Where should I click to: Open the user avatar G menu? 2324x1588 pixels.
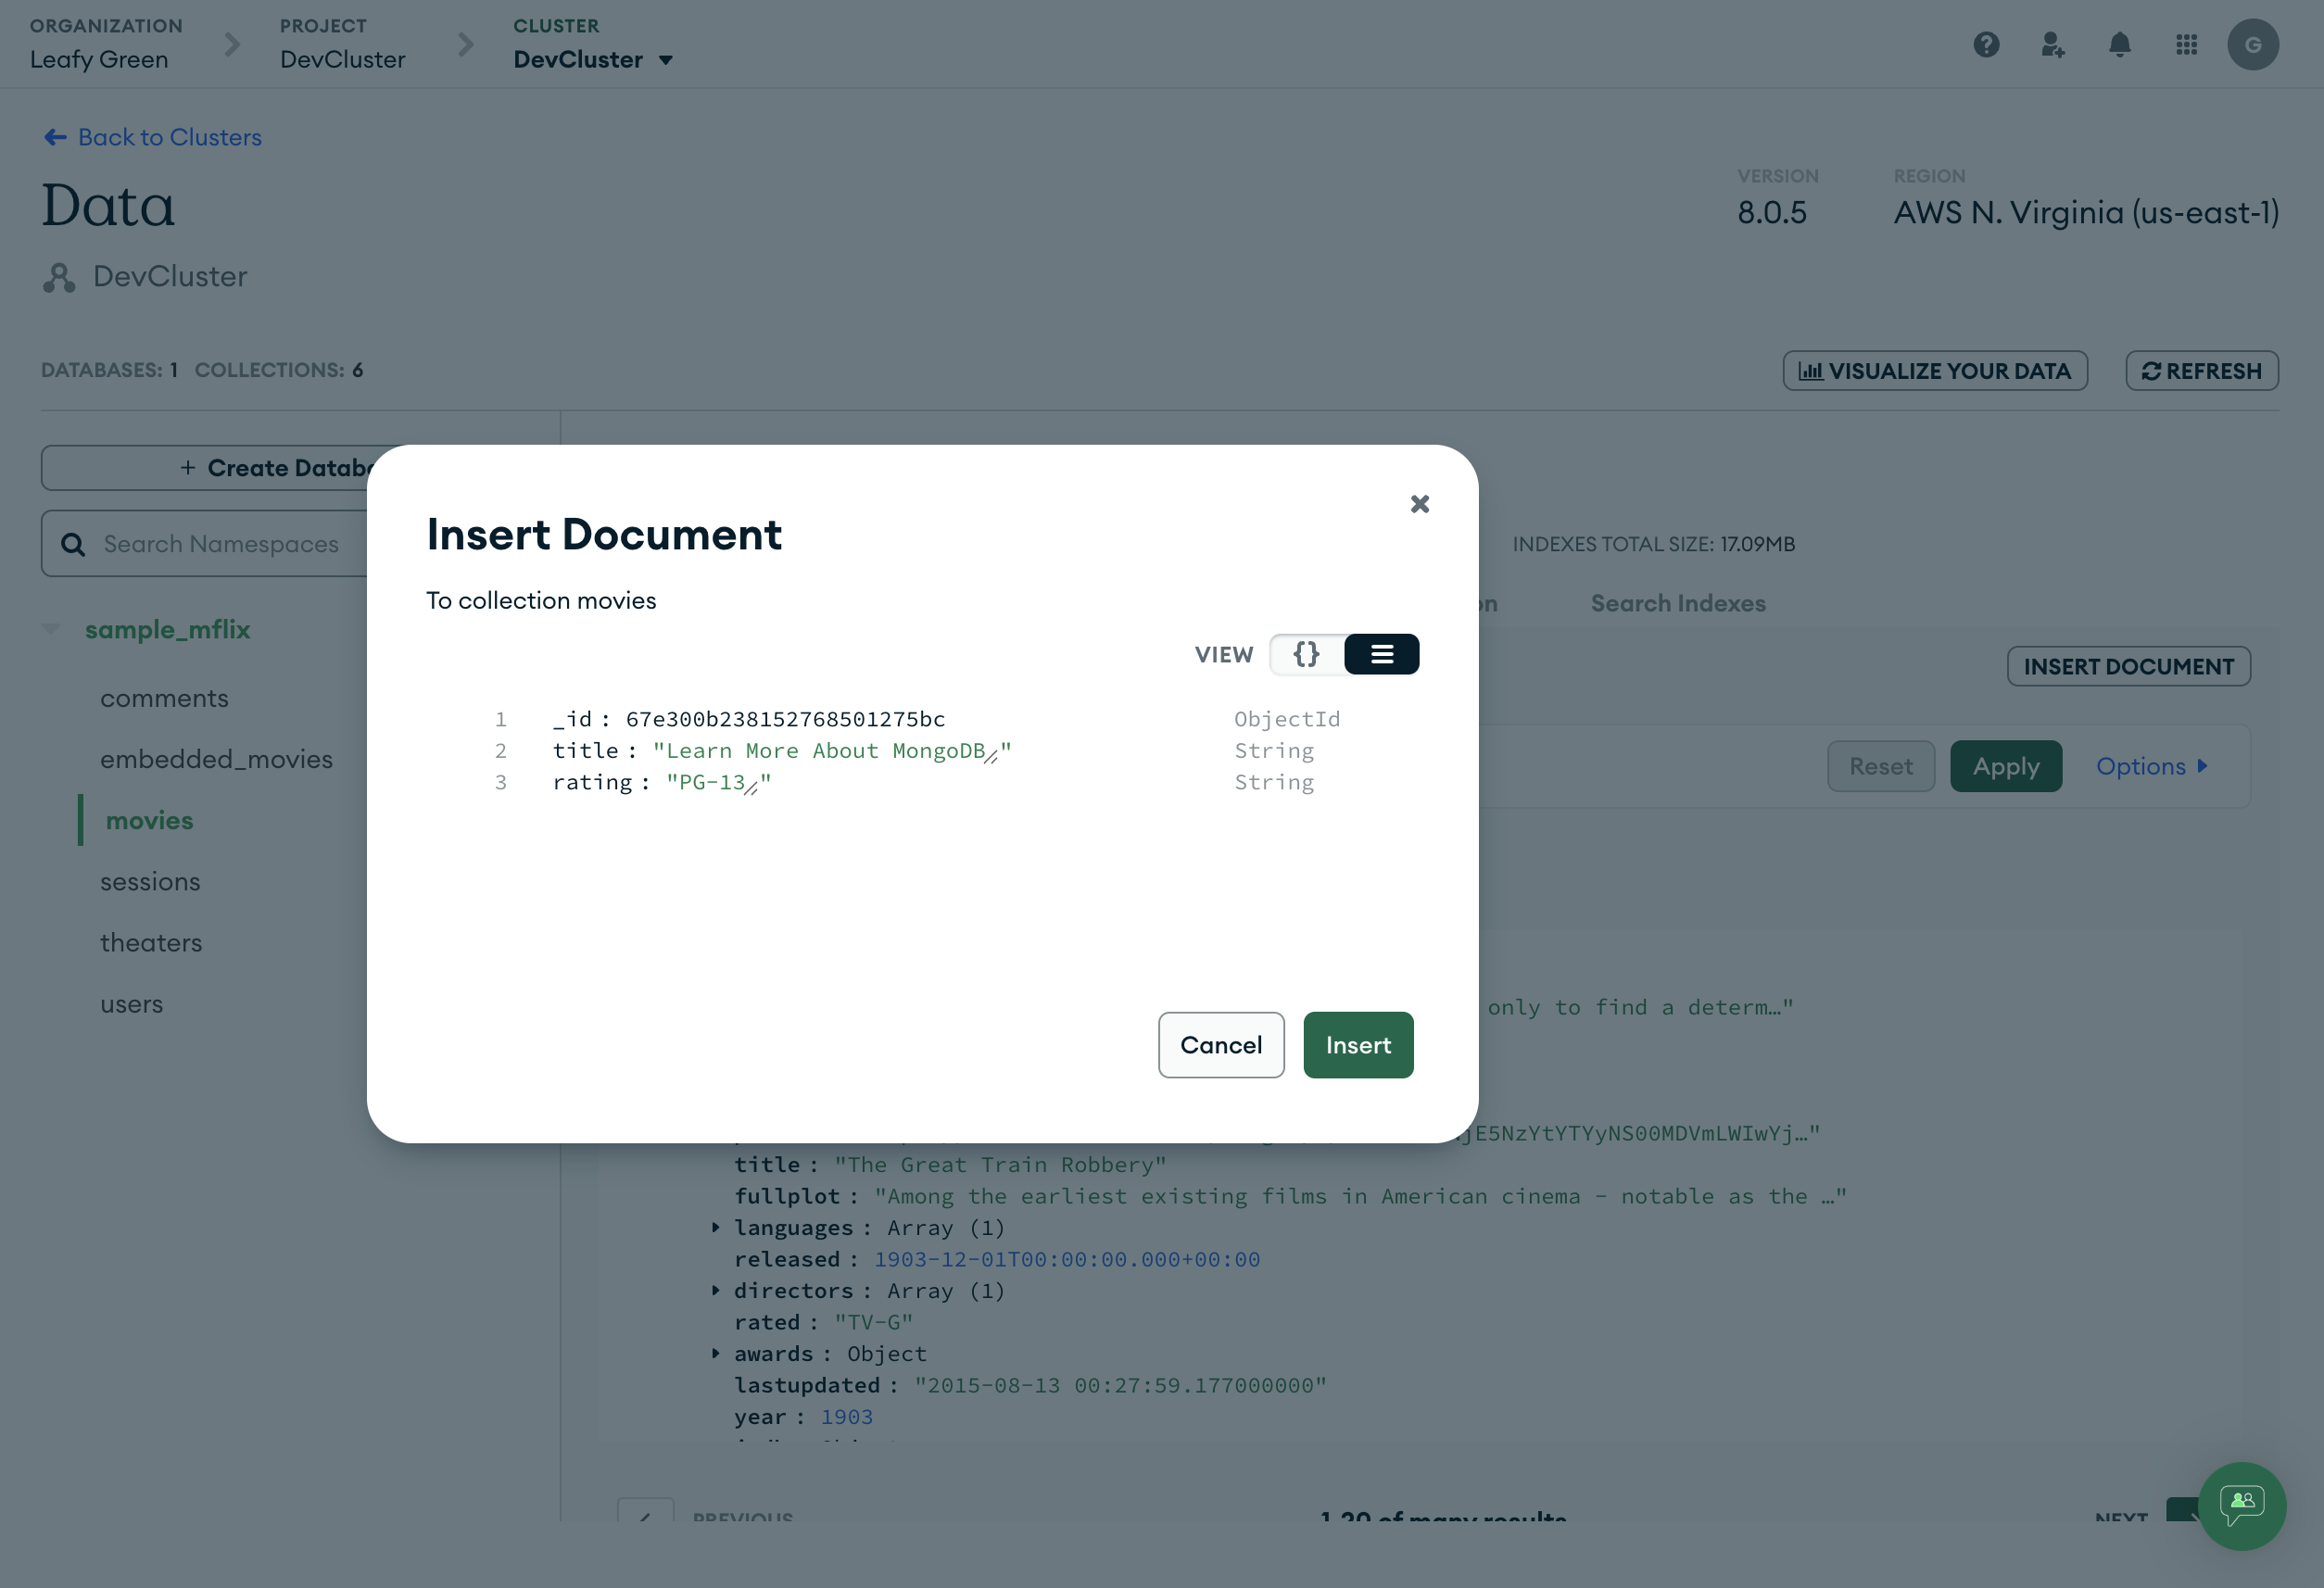click(2253, 45)
